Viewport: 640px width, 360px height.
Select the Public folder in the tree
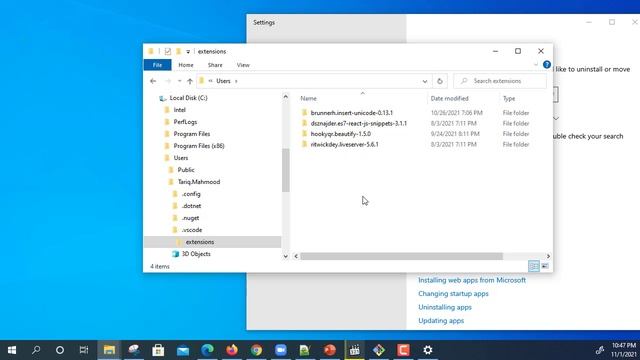[186, 170]
